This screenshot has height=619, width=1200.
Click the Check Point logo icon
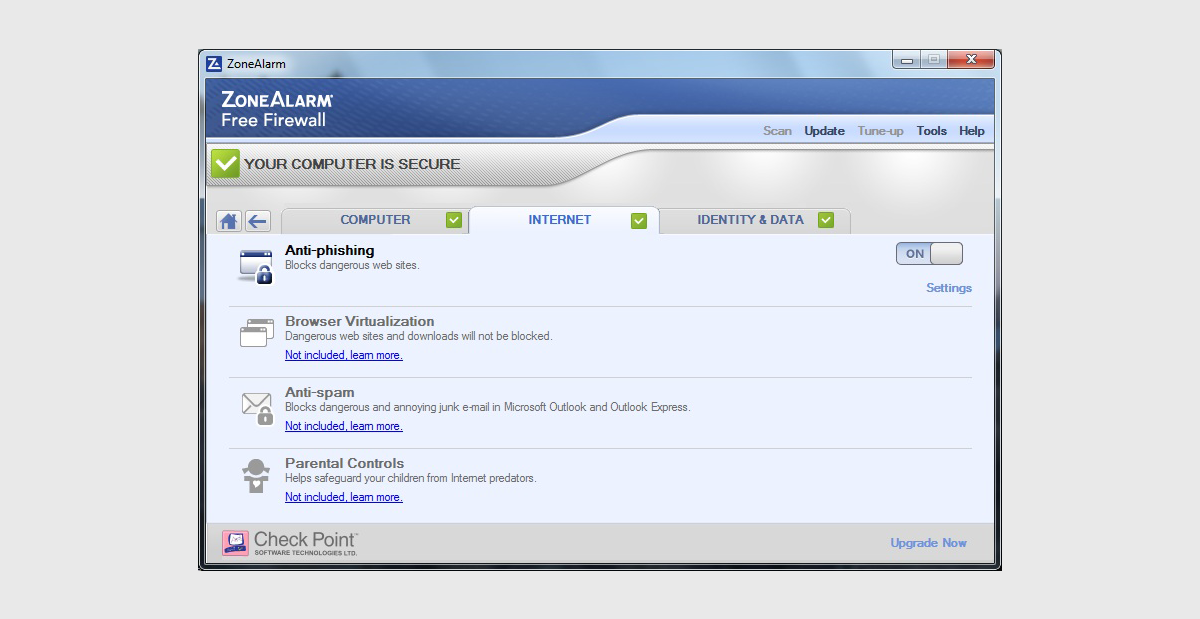235,543
